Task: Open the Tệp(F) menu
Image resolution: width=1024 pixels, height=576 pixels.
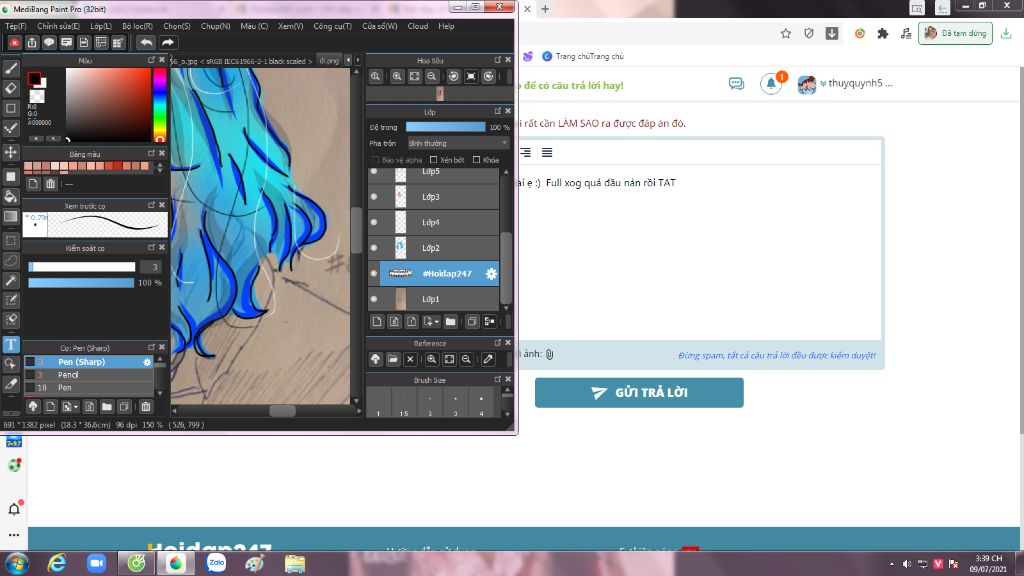Action: tap(16, 26)
